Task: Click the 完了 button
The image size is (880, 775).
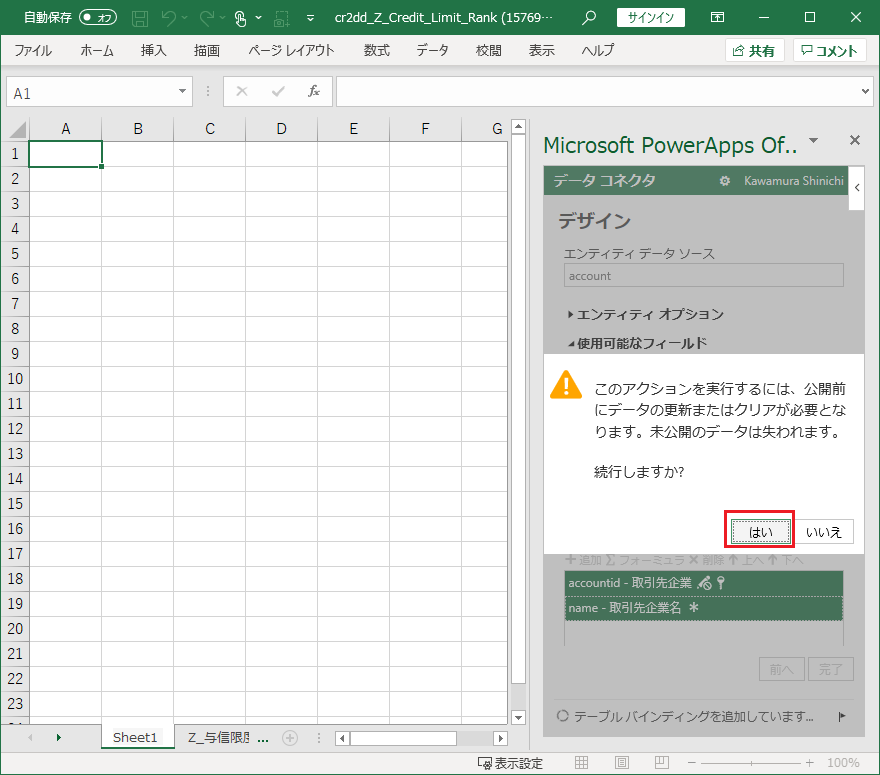Action: click(831, 669)
